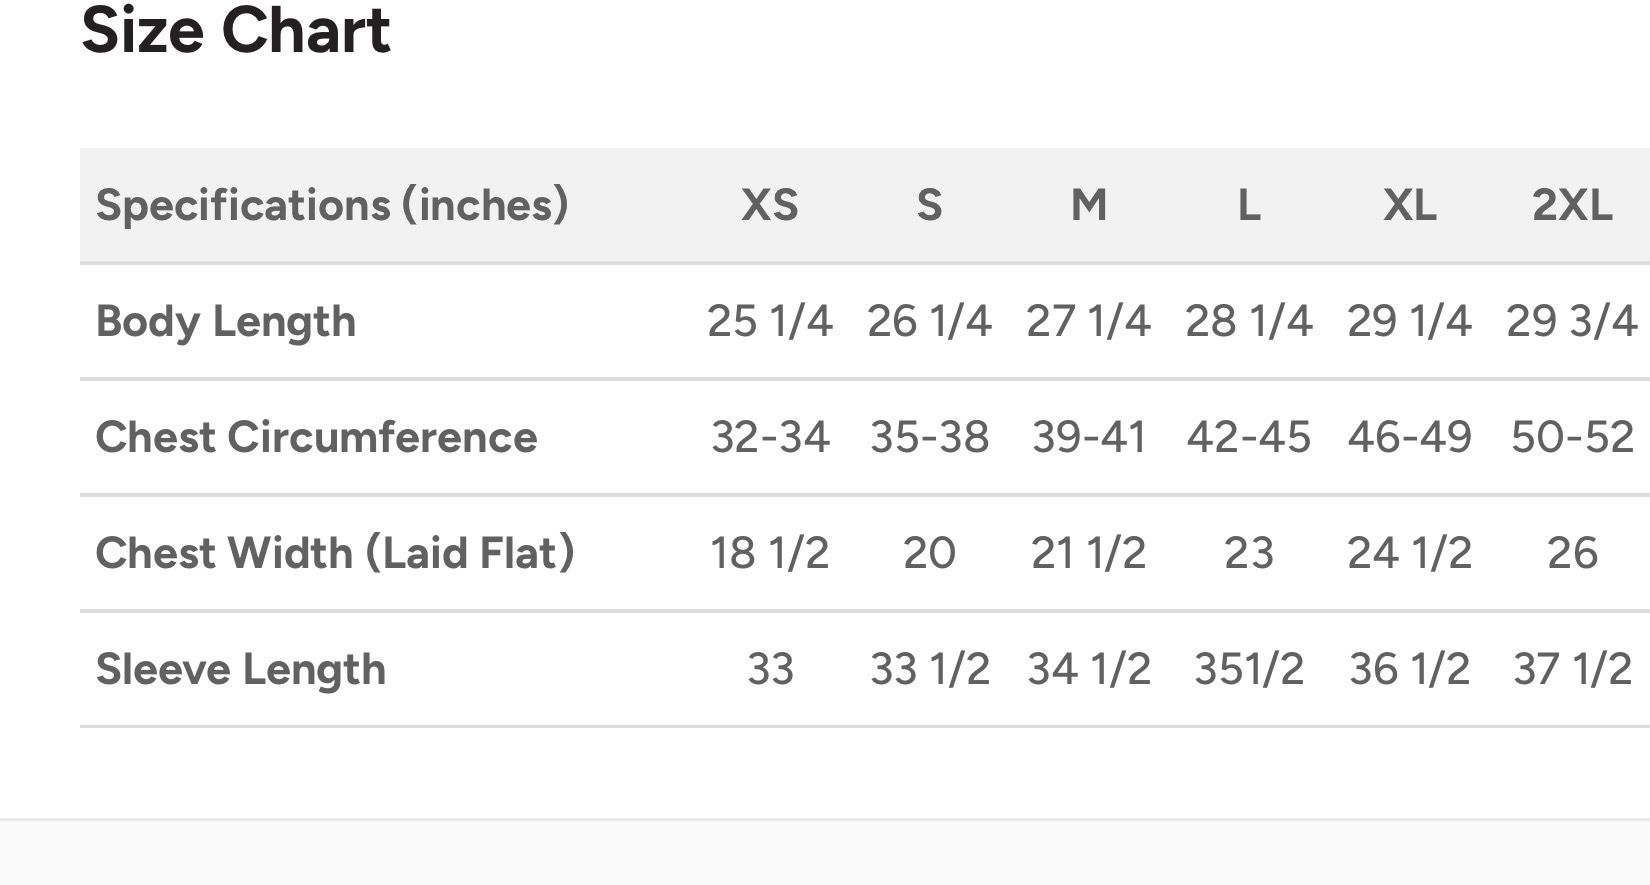Click the Specifications (inches) header cell
The height and width of the screenshot is (885, 1650).
332,205
